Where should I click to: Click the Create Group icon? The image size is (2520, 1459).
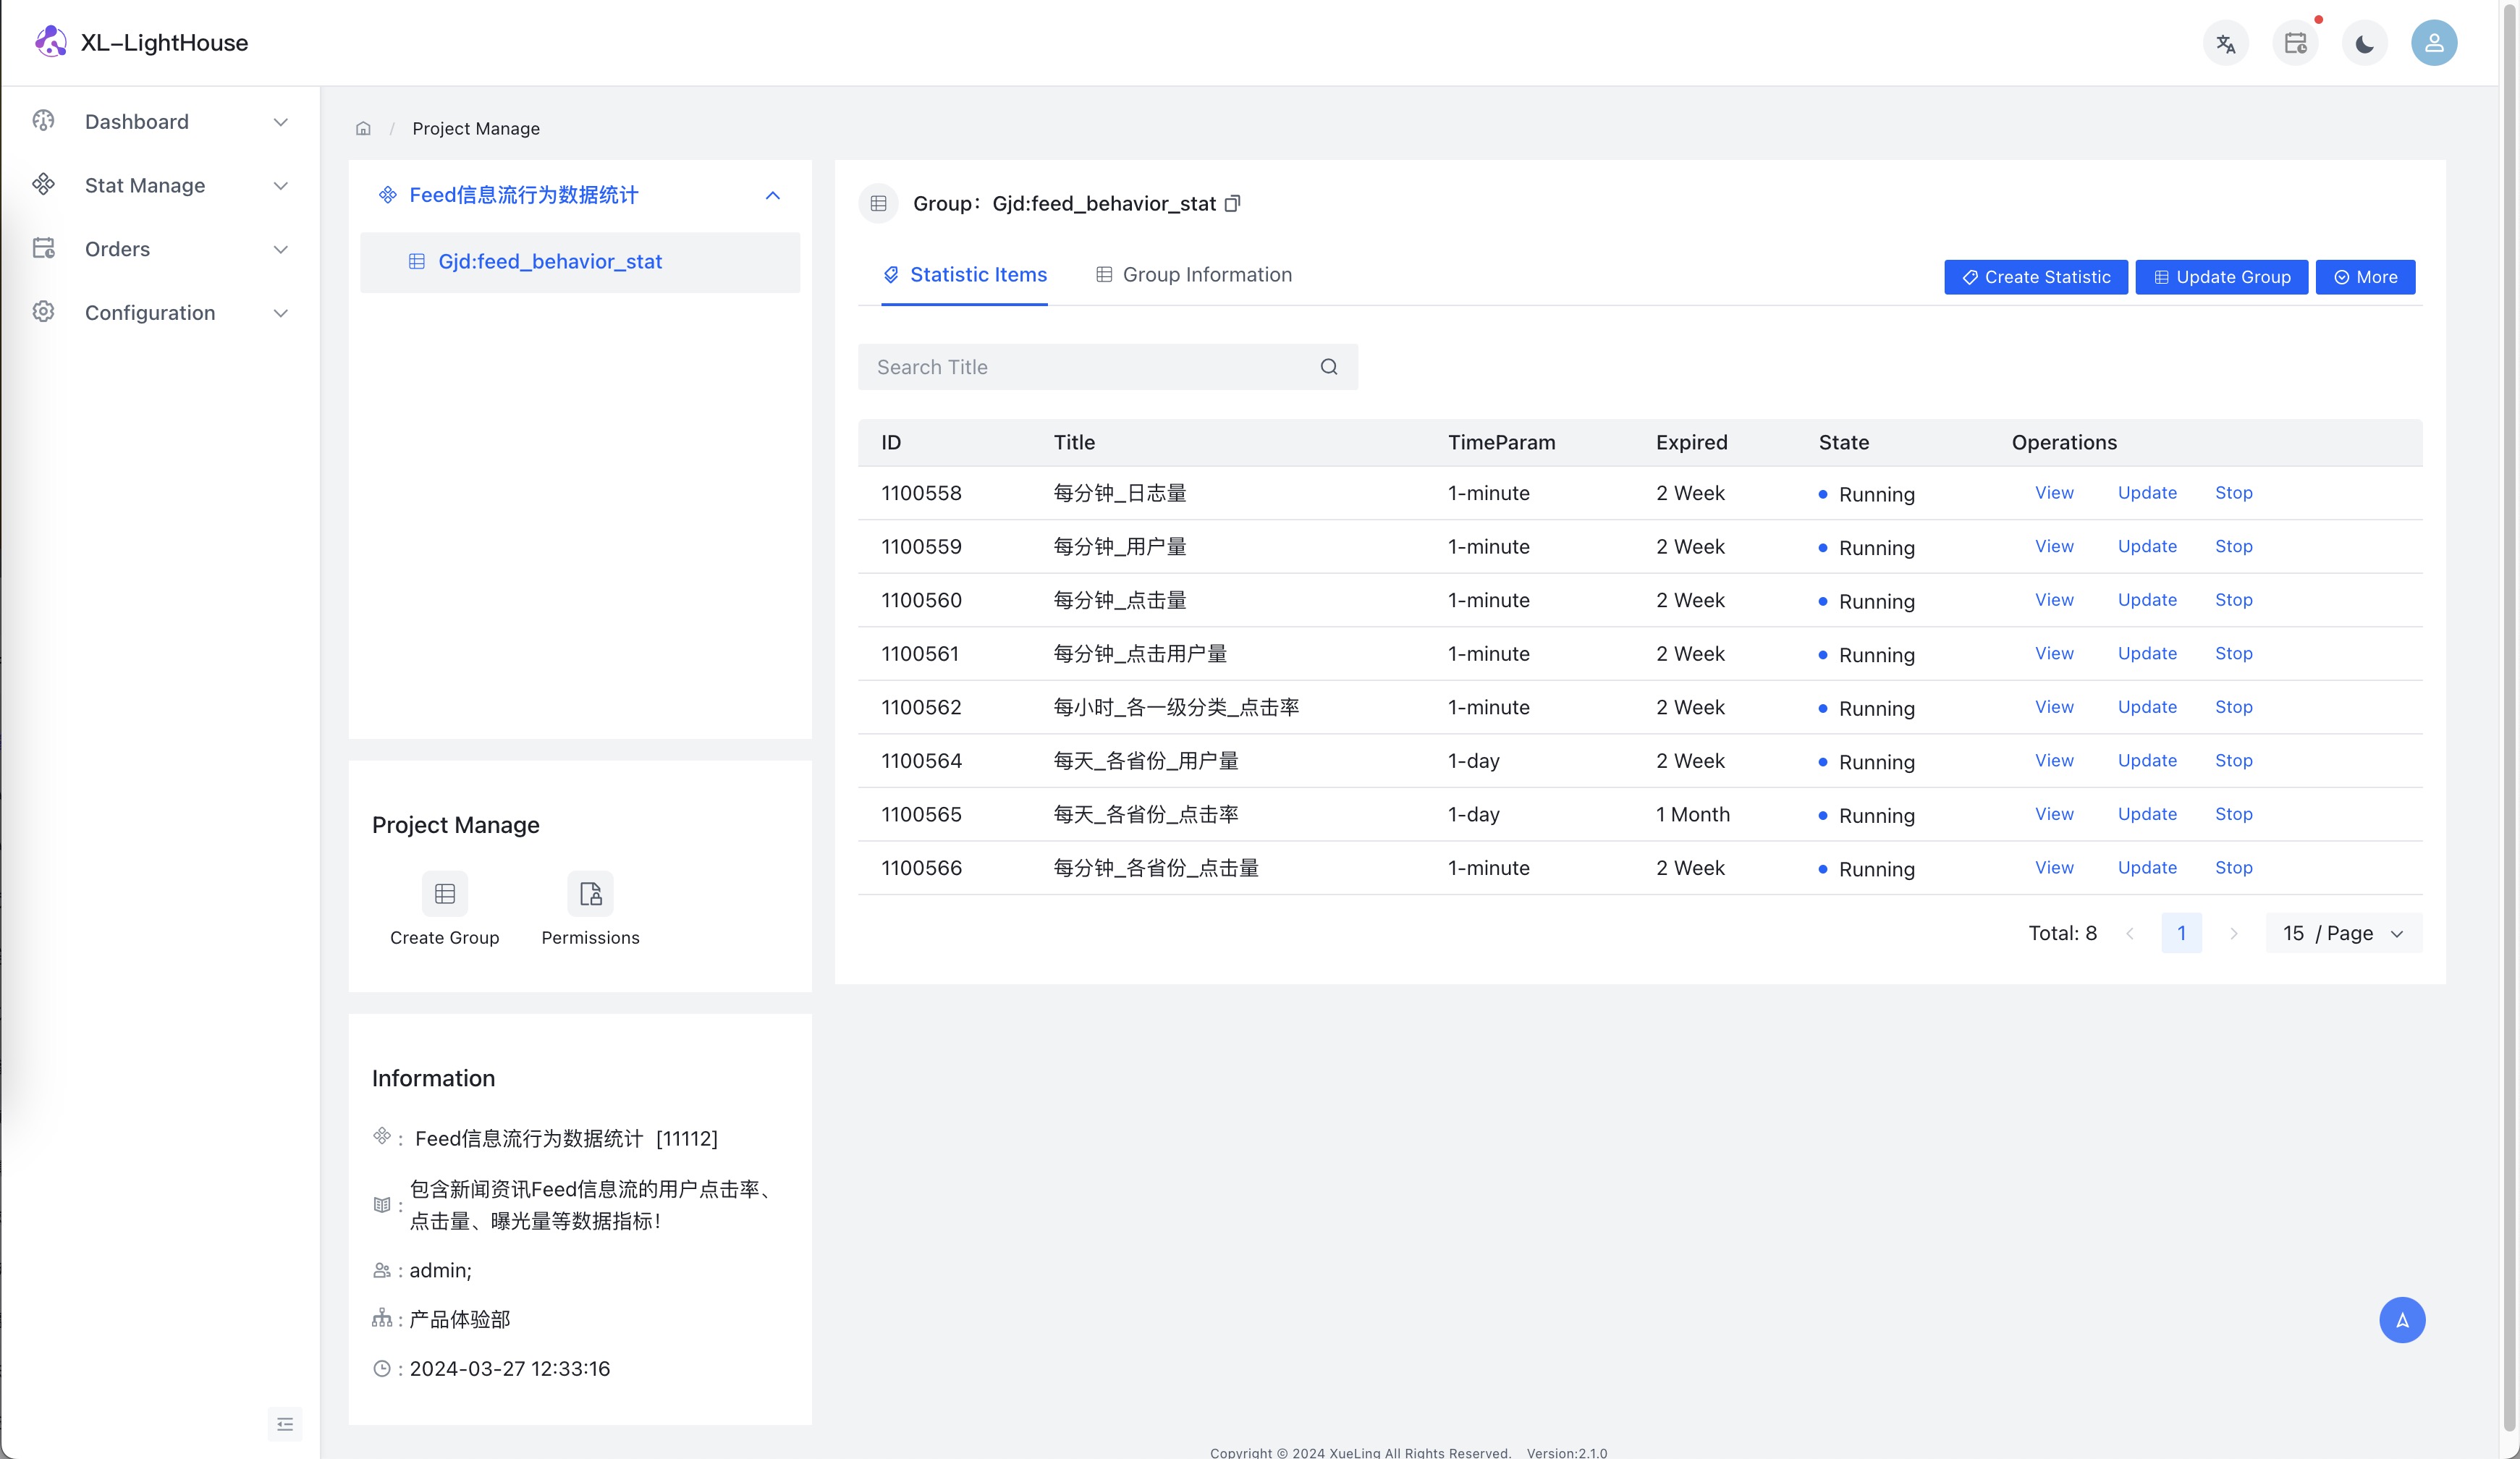click(444, 893)
